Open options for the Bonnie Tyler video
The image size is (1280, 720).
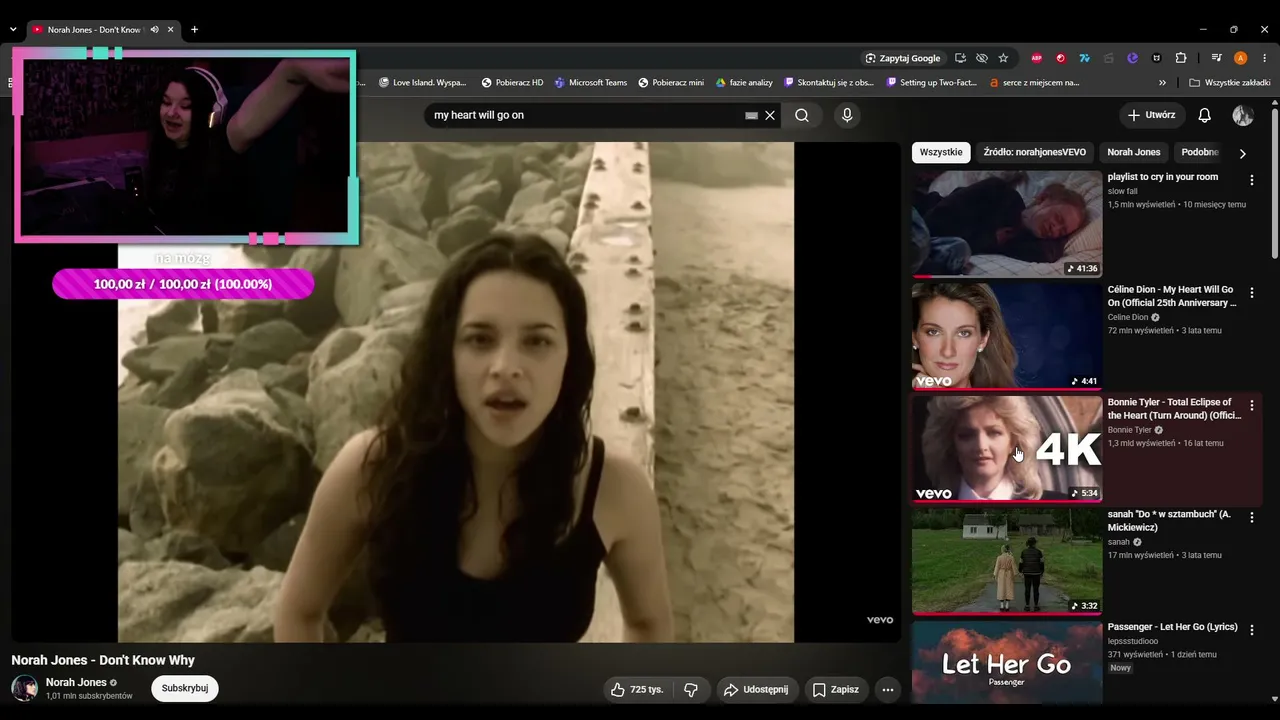tap(1252, 406)
